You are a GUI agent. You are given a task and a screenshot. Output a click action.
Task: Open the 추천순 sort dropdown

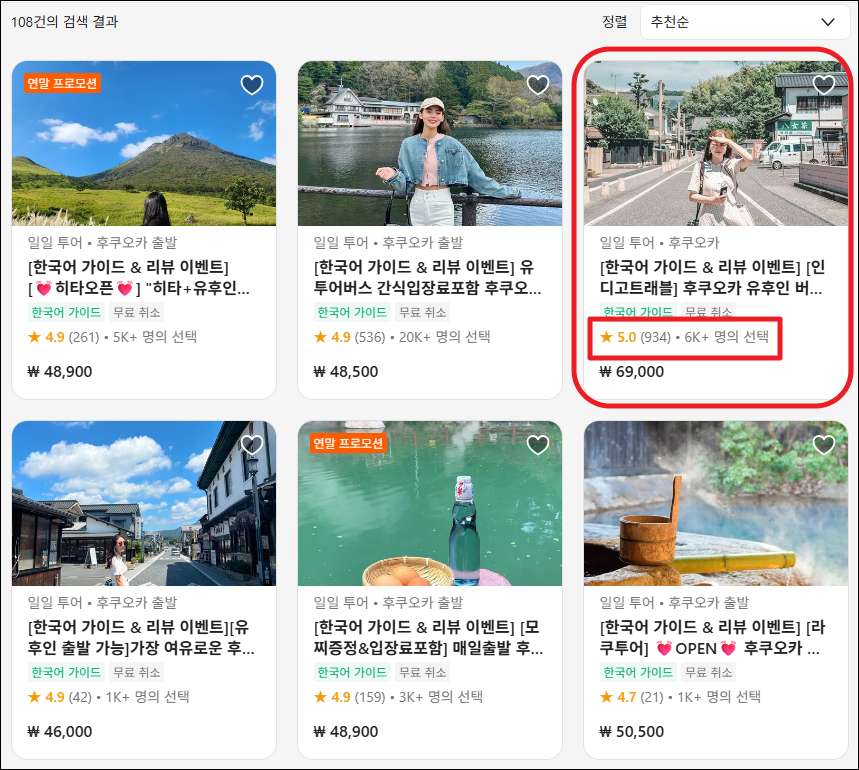point(743,22)
